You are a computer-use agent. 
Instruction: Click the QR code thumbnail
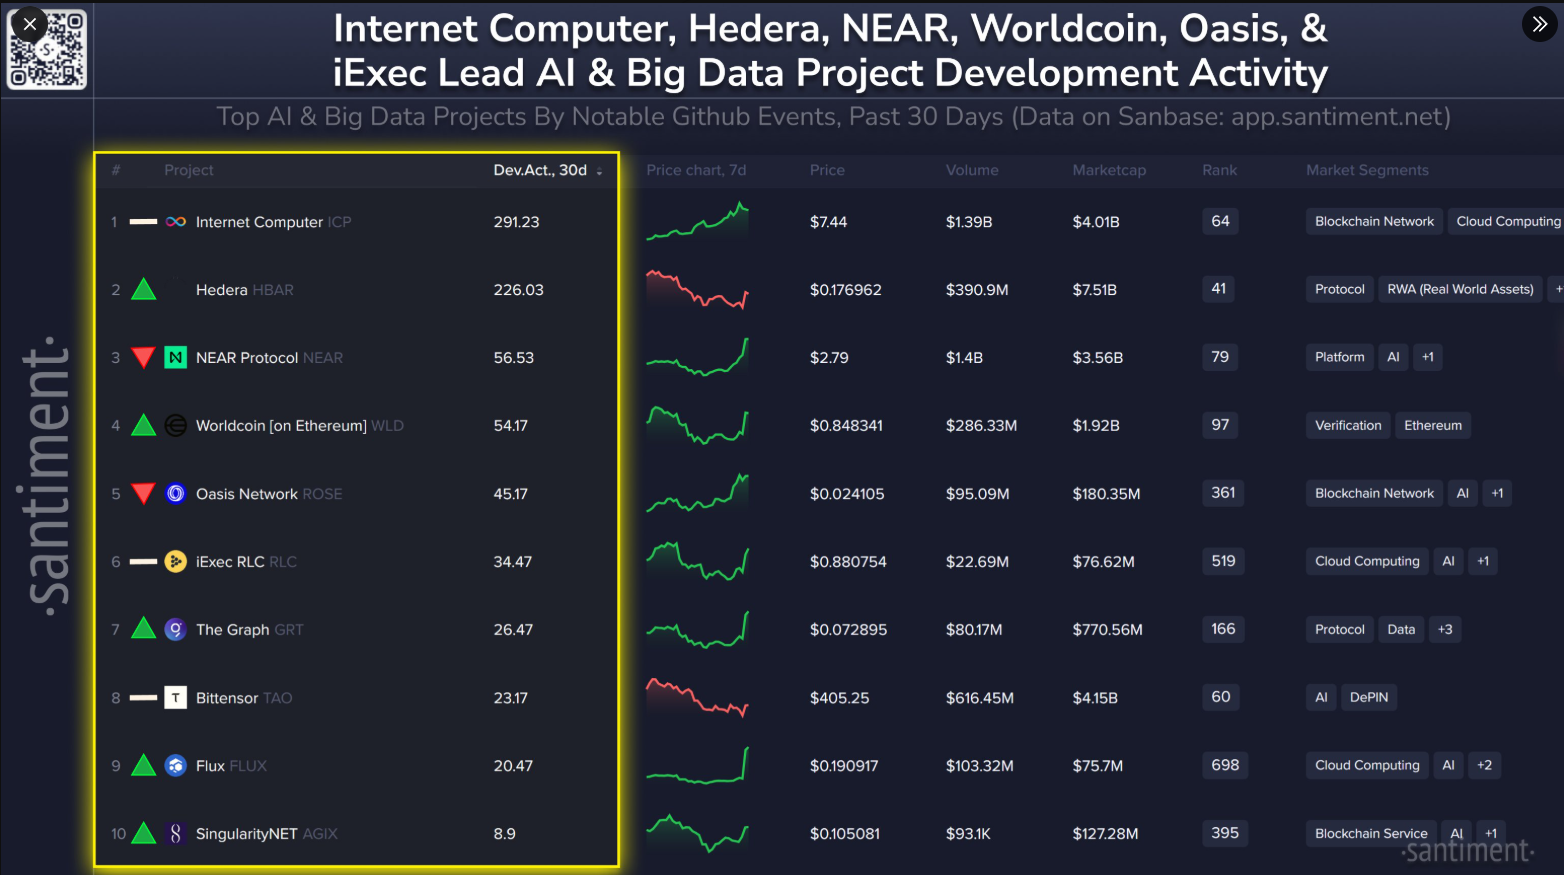[x=48, y=50]
